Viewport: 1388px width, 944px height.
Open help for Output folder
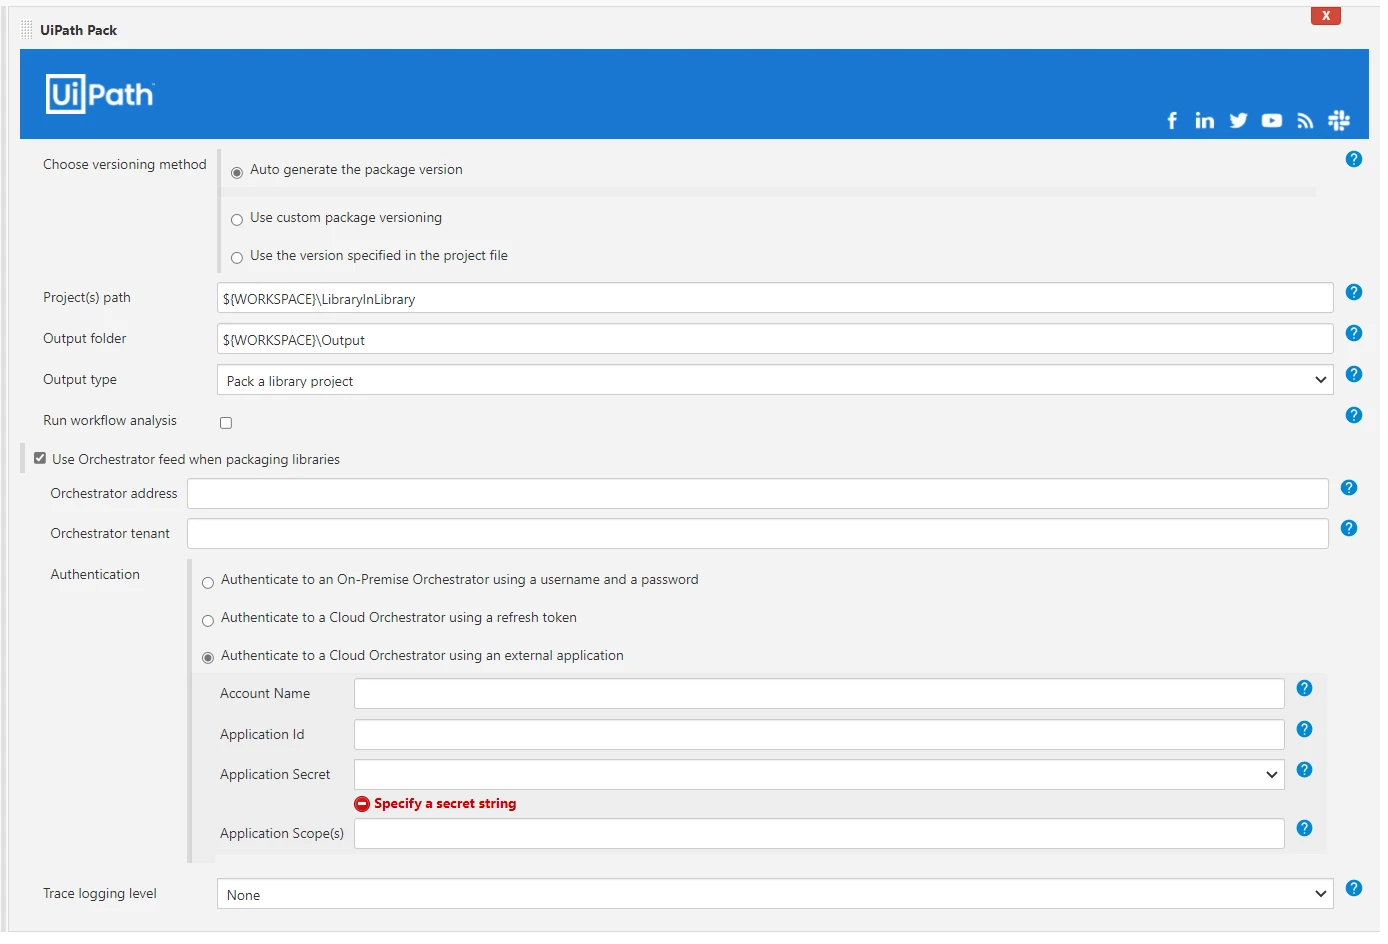click(x=1354, y=333)
